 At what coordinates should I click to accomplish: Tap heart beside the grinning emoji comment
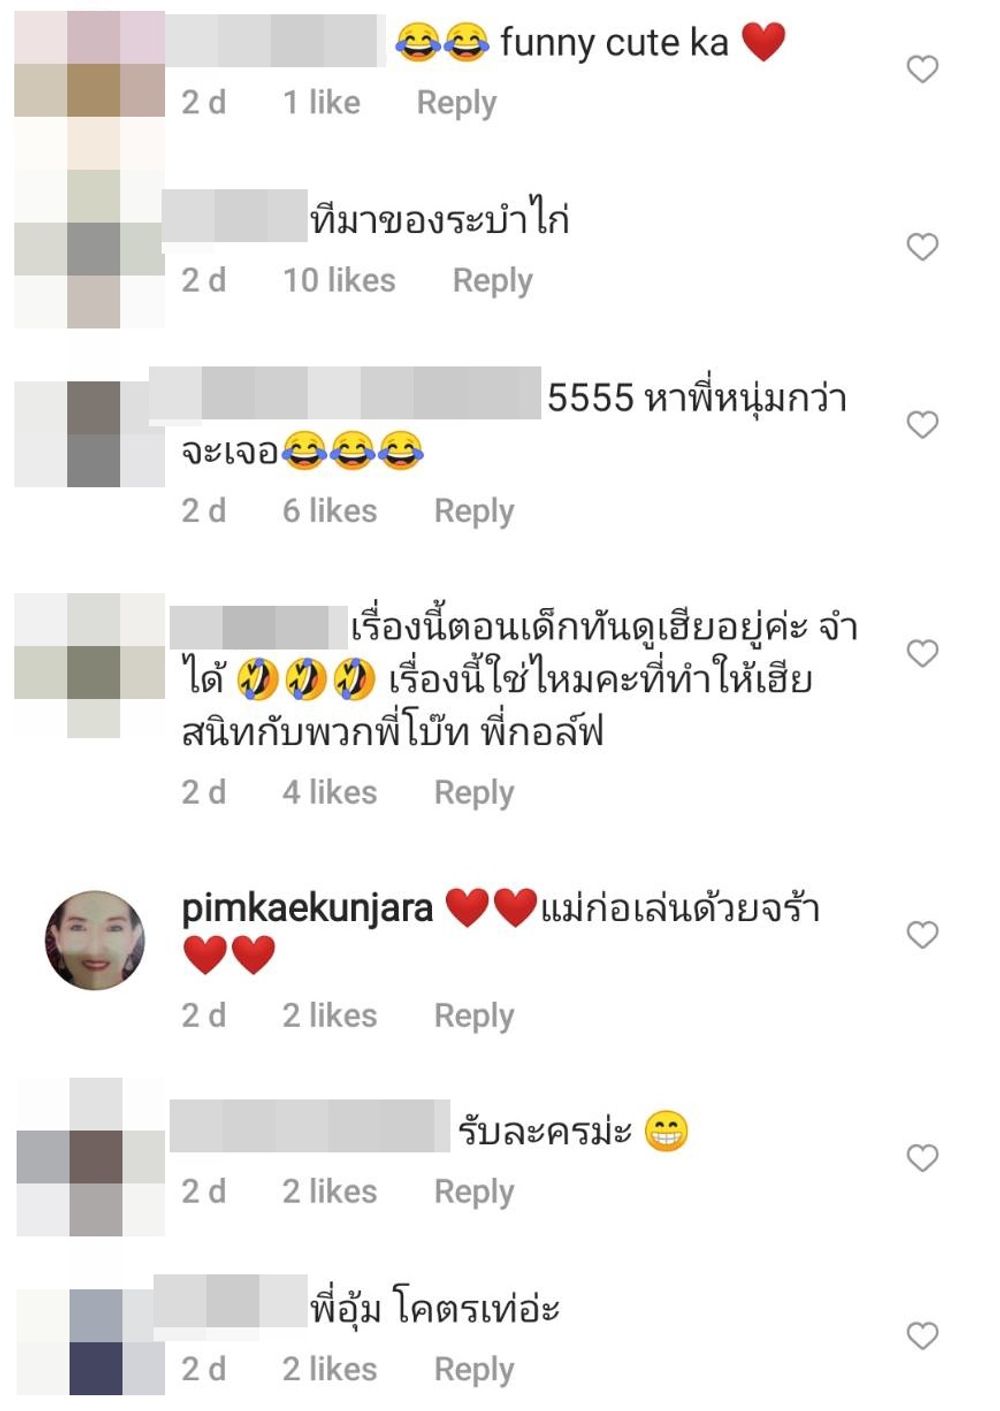[922, 1158]
